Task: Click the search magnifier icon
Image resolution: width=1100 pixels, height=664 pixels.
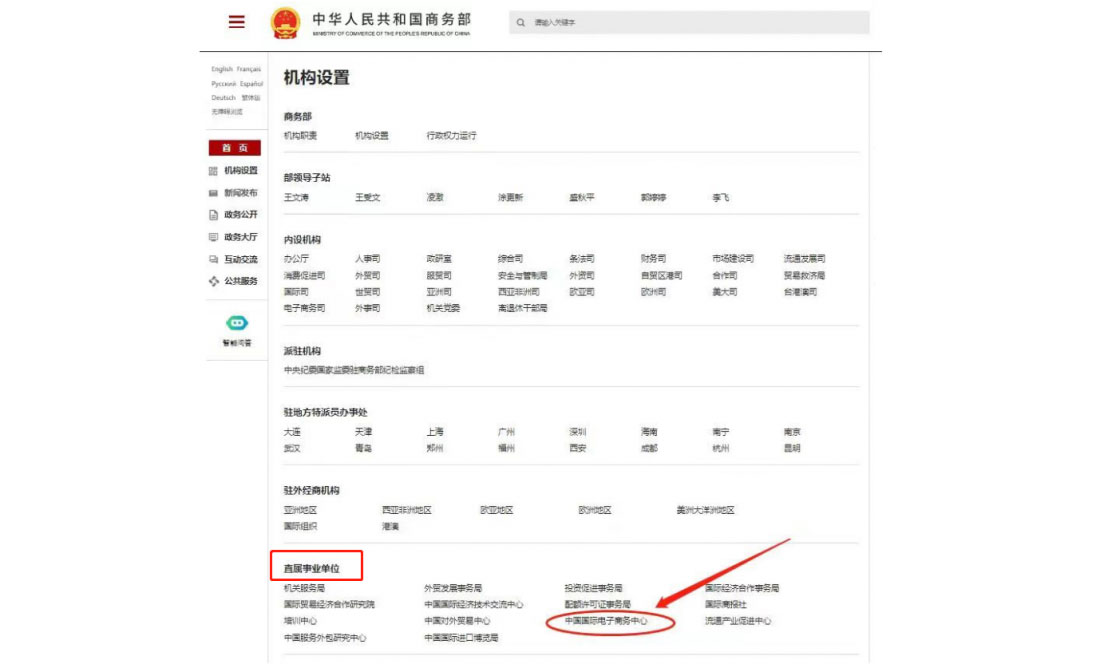Action: (x=521, y=22)
